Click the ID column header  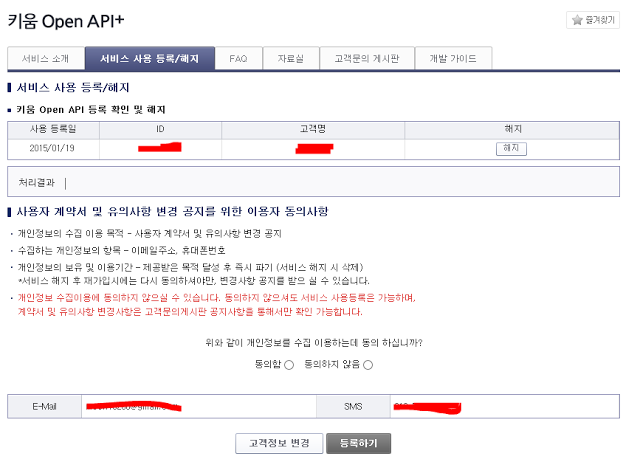tap(160, 129)
